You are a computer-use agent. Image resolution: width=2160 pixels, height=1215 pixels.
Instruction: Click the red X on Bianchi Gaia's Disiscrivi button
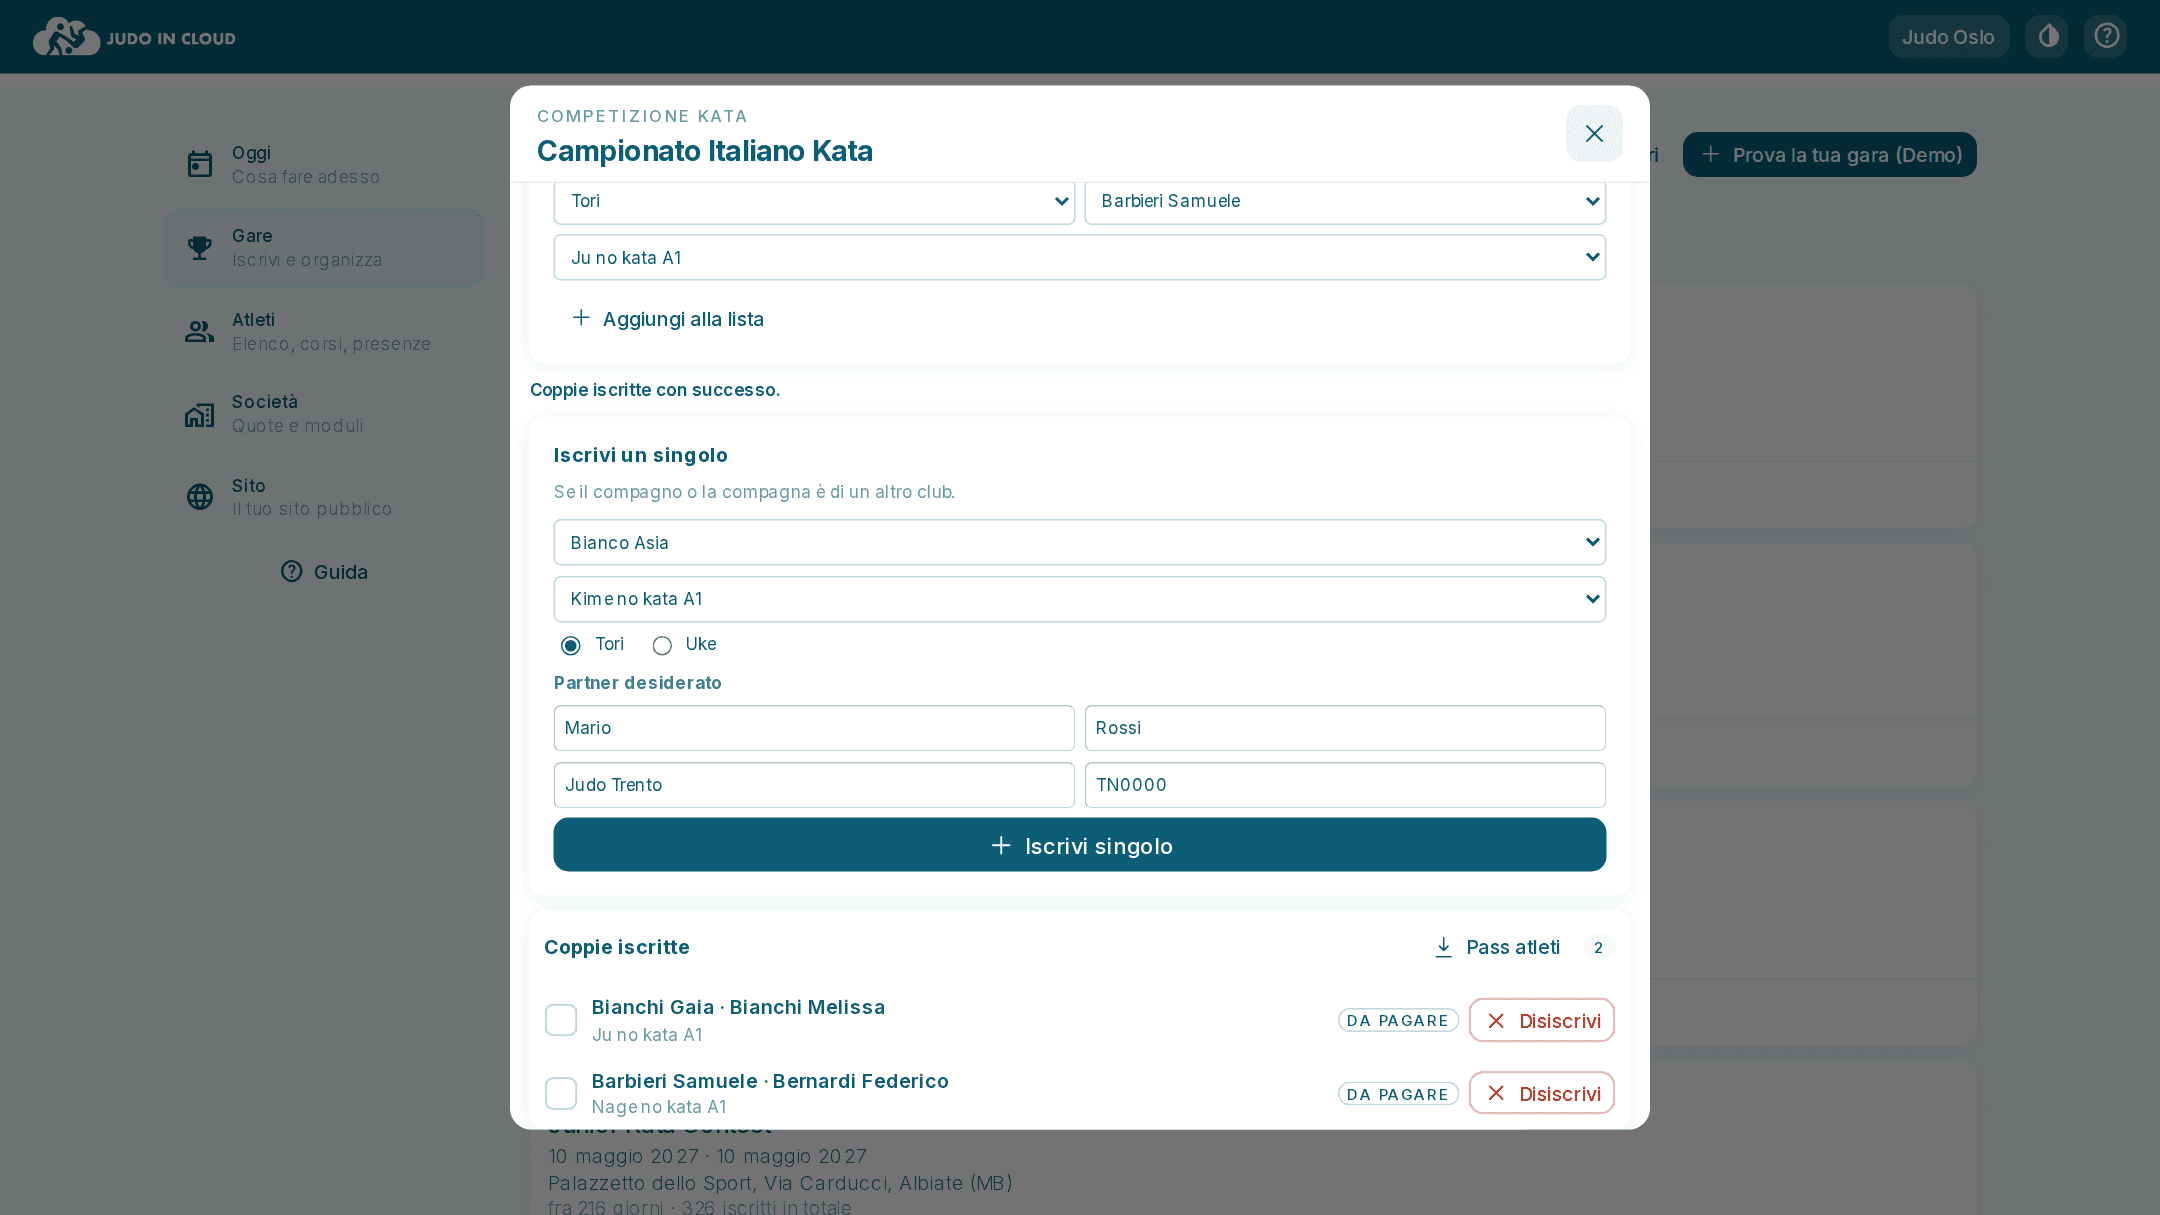tap(1496, 1021)
